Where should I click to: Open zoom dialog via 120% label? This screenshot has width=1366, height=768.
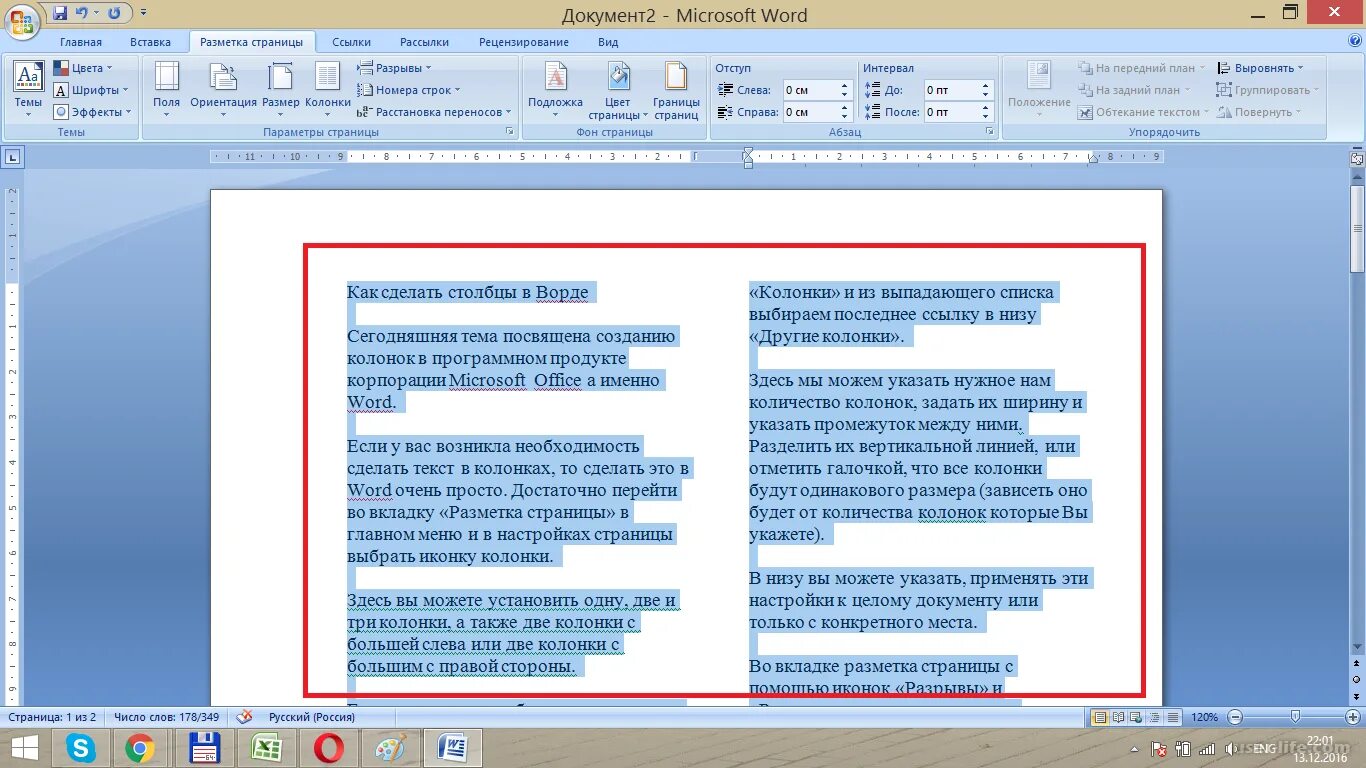pyautogui.click(x=1205, y=717)
